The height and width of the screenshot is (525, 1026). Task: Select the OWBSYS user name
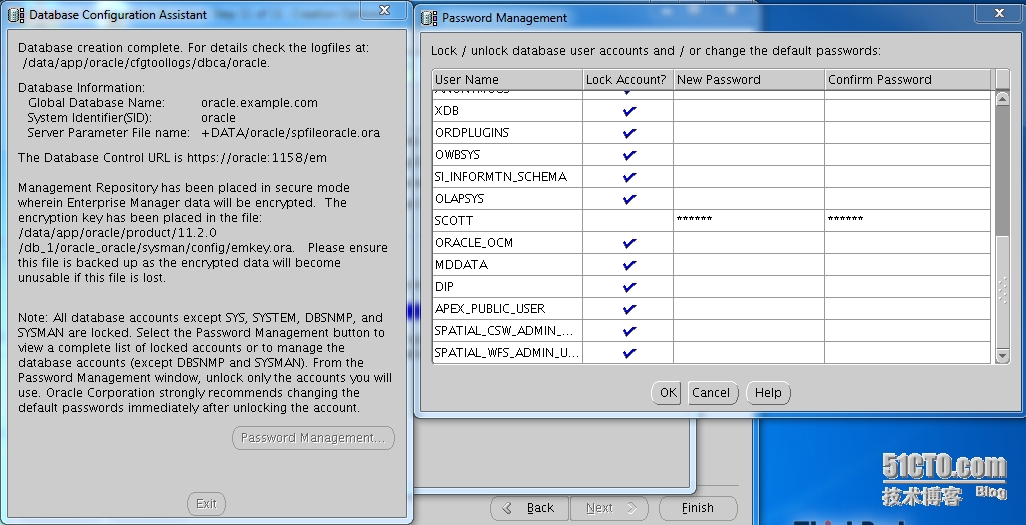(x=507, y=154)
